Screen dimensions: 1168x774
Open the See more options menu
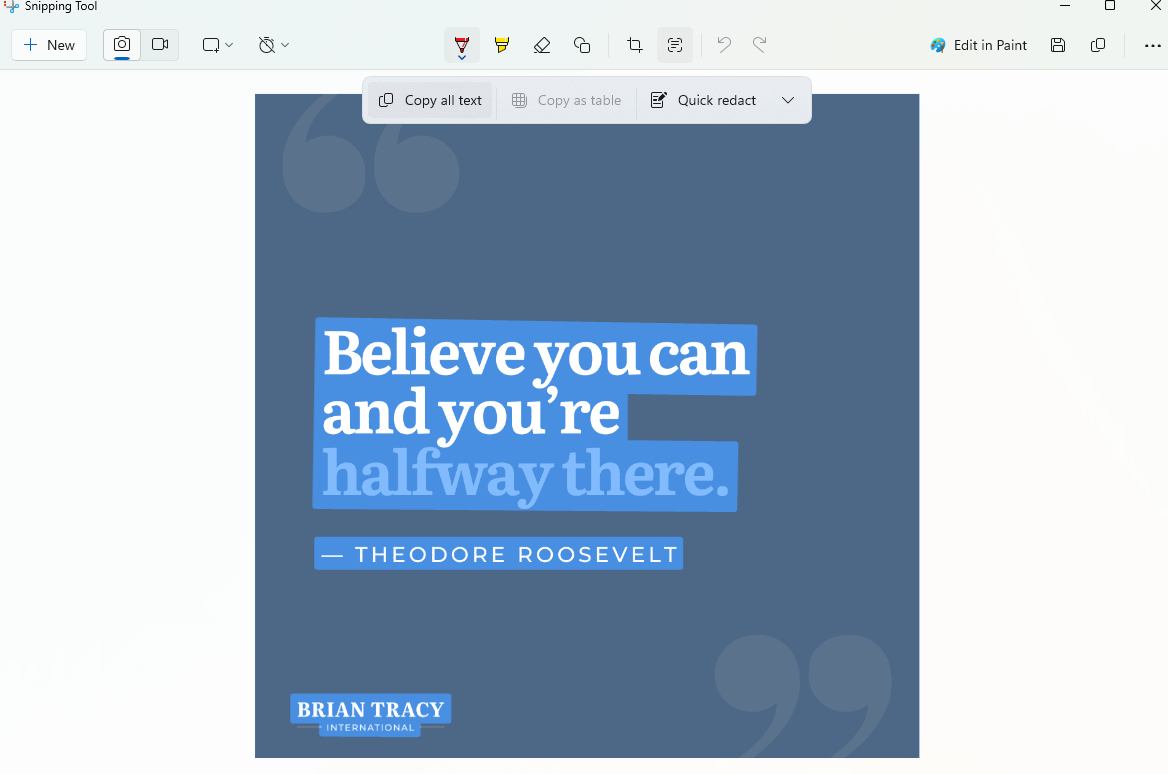coord(1152,45)
